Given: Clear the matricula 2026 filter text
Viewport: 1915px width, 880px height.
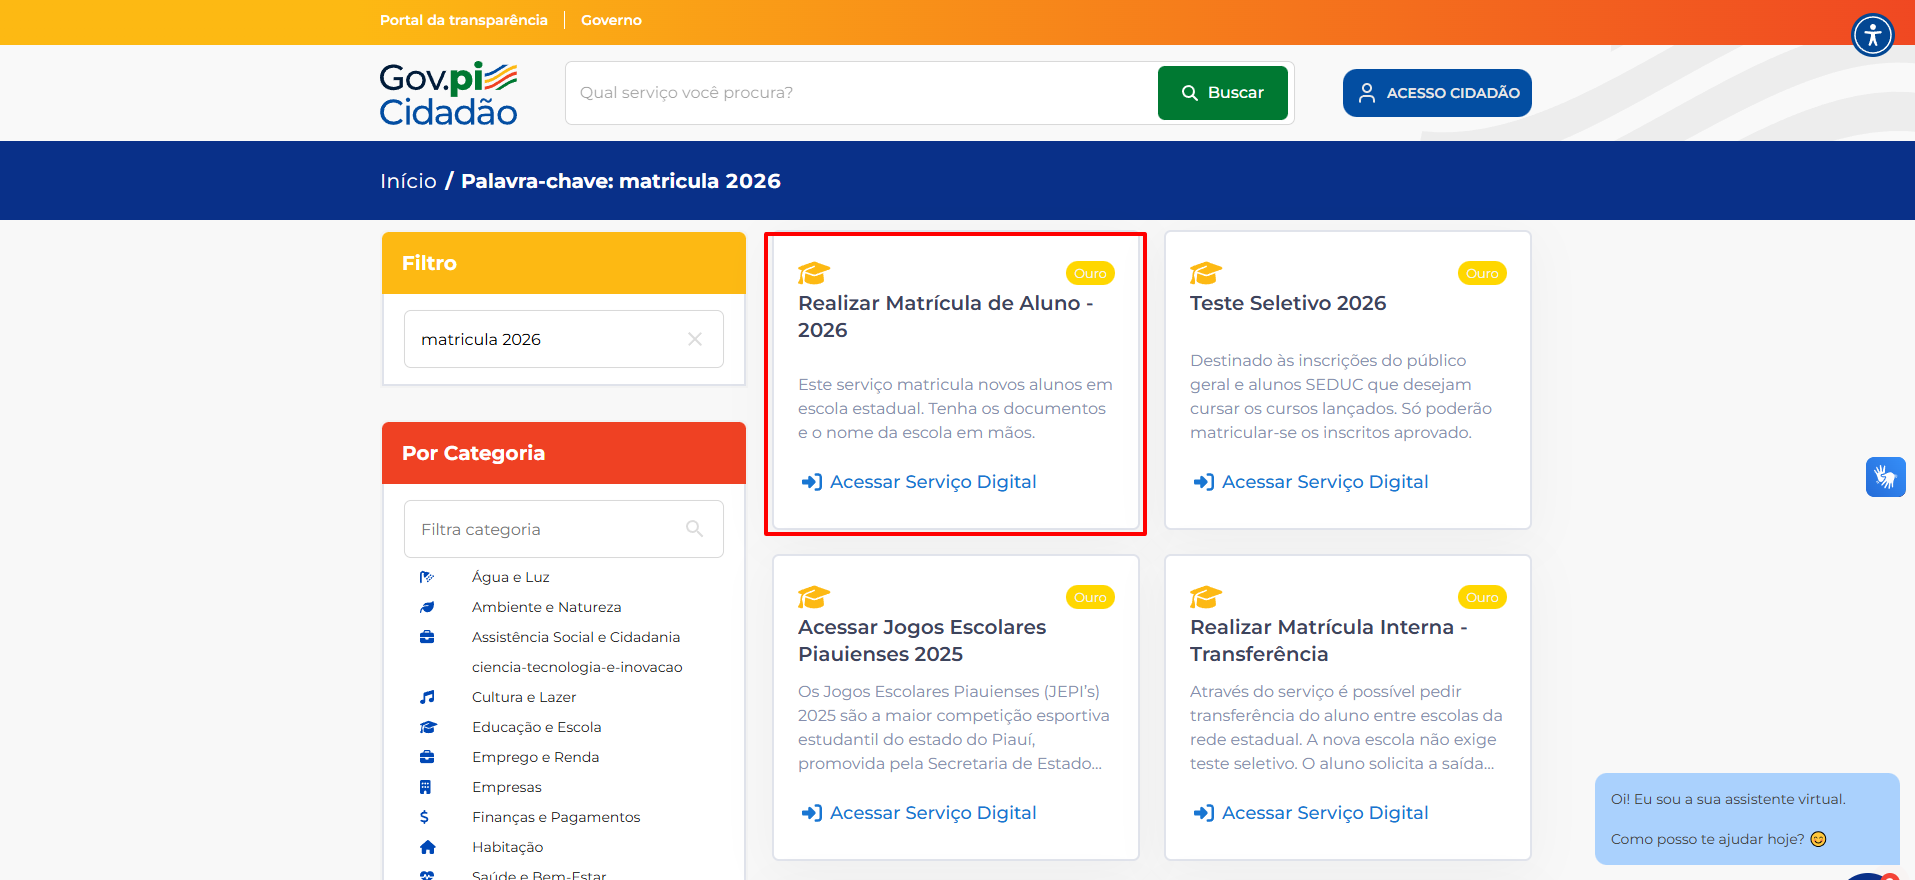Looking at the screenshot, I should 695,340.
